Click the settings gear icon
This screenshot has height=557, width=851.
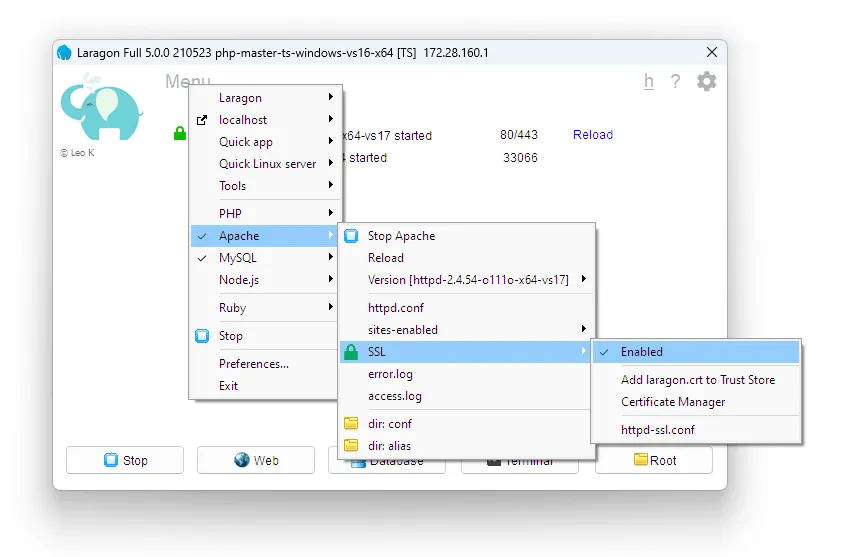click(x=706, y=82)
